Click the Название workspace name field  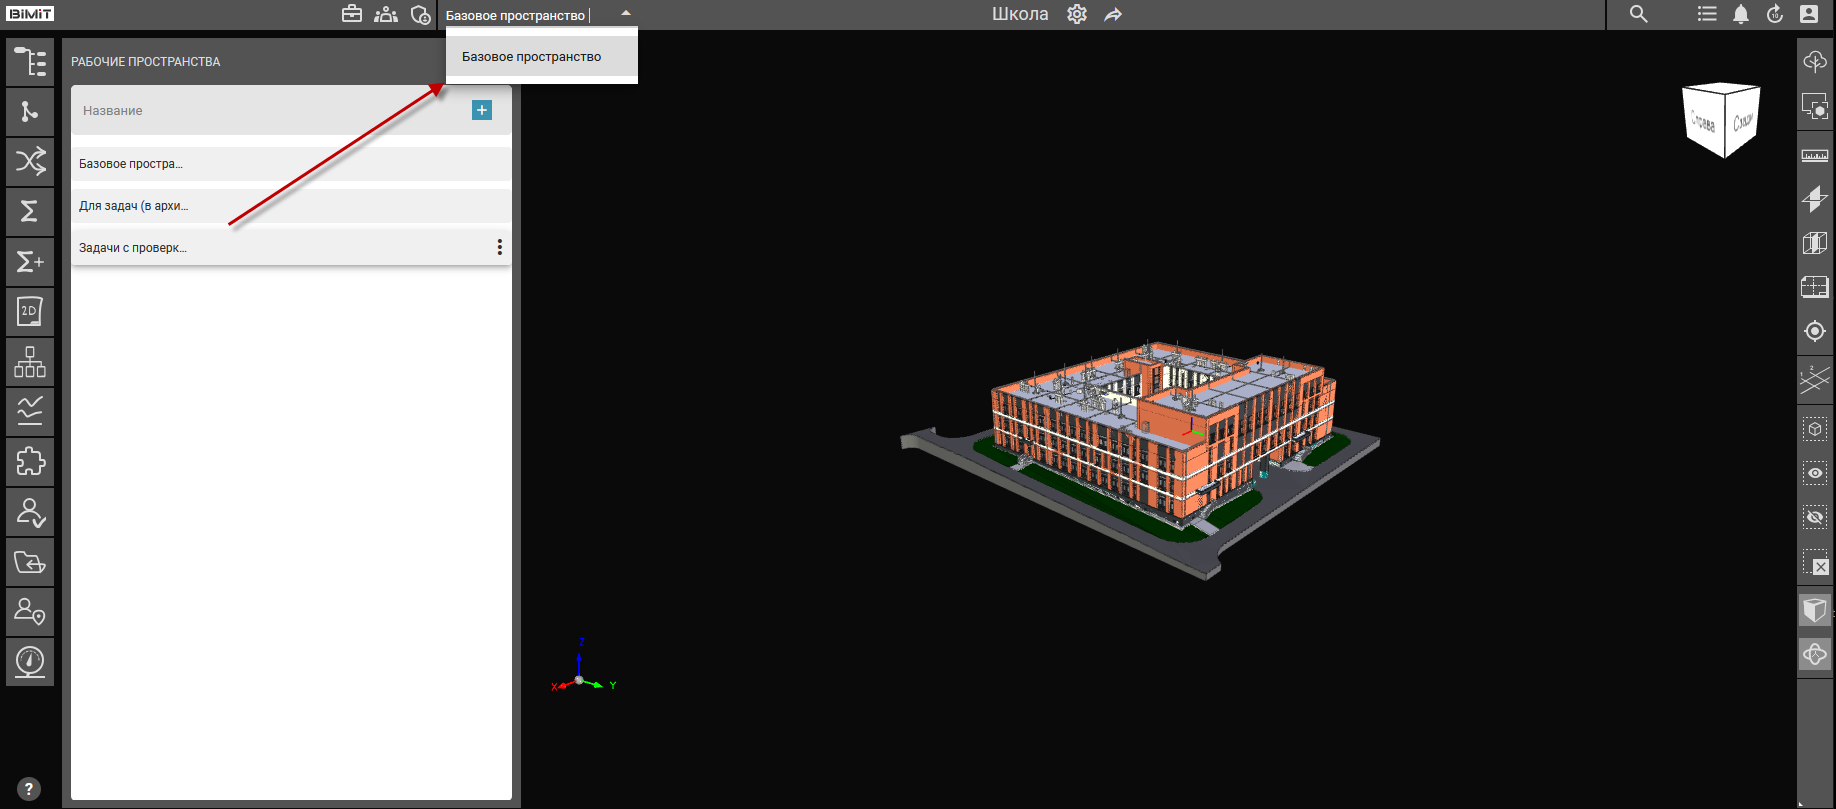coord(270,111)
